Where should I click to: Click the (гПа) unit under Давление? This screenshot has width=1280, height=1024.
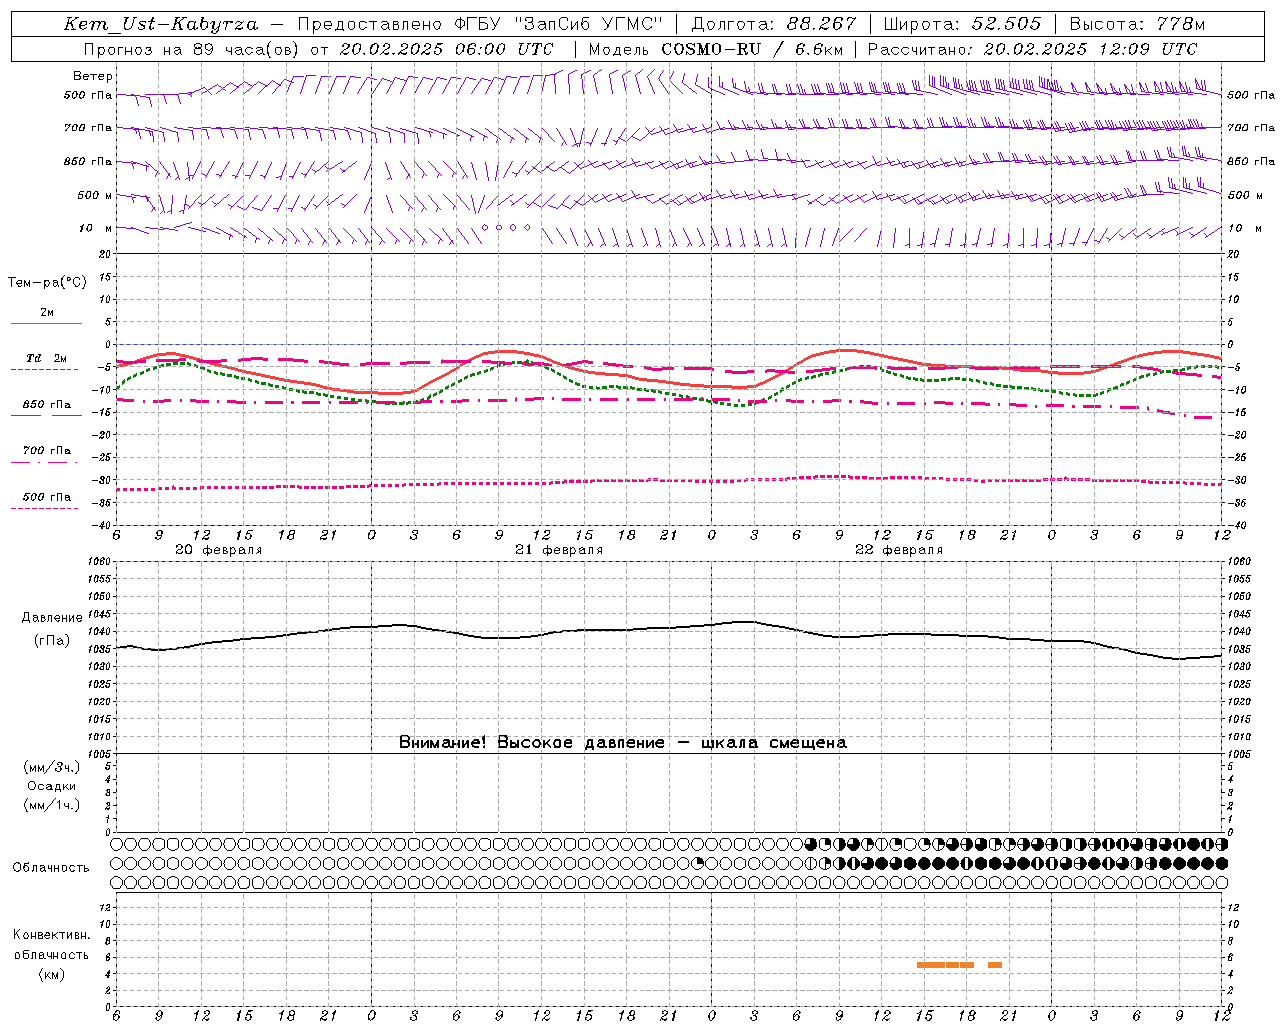point(52,641)
